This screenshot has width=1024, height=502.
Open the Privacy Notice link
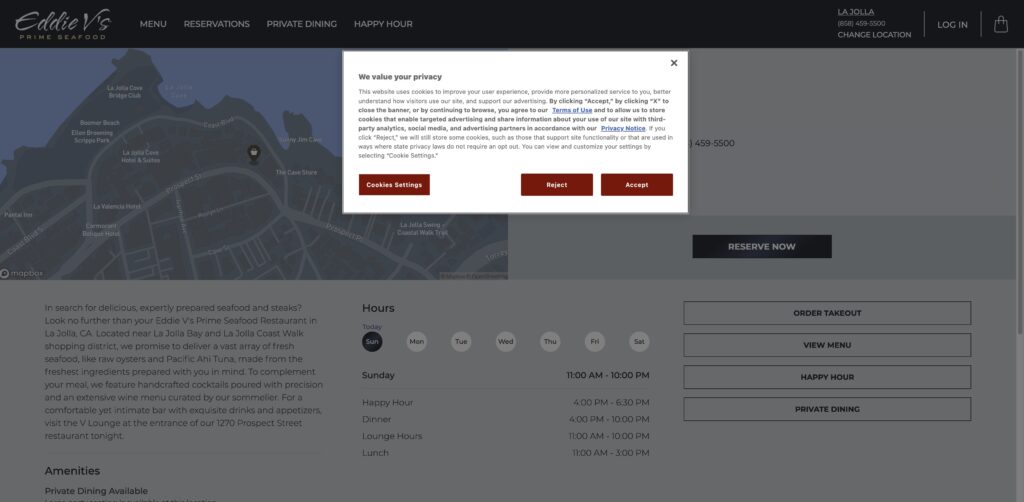pos(623,129)
